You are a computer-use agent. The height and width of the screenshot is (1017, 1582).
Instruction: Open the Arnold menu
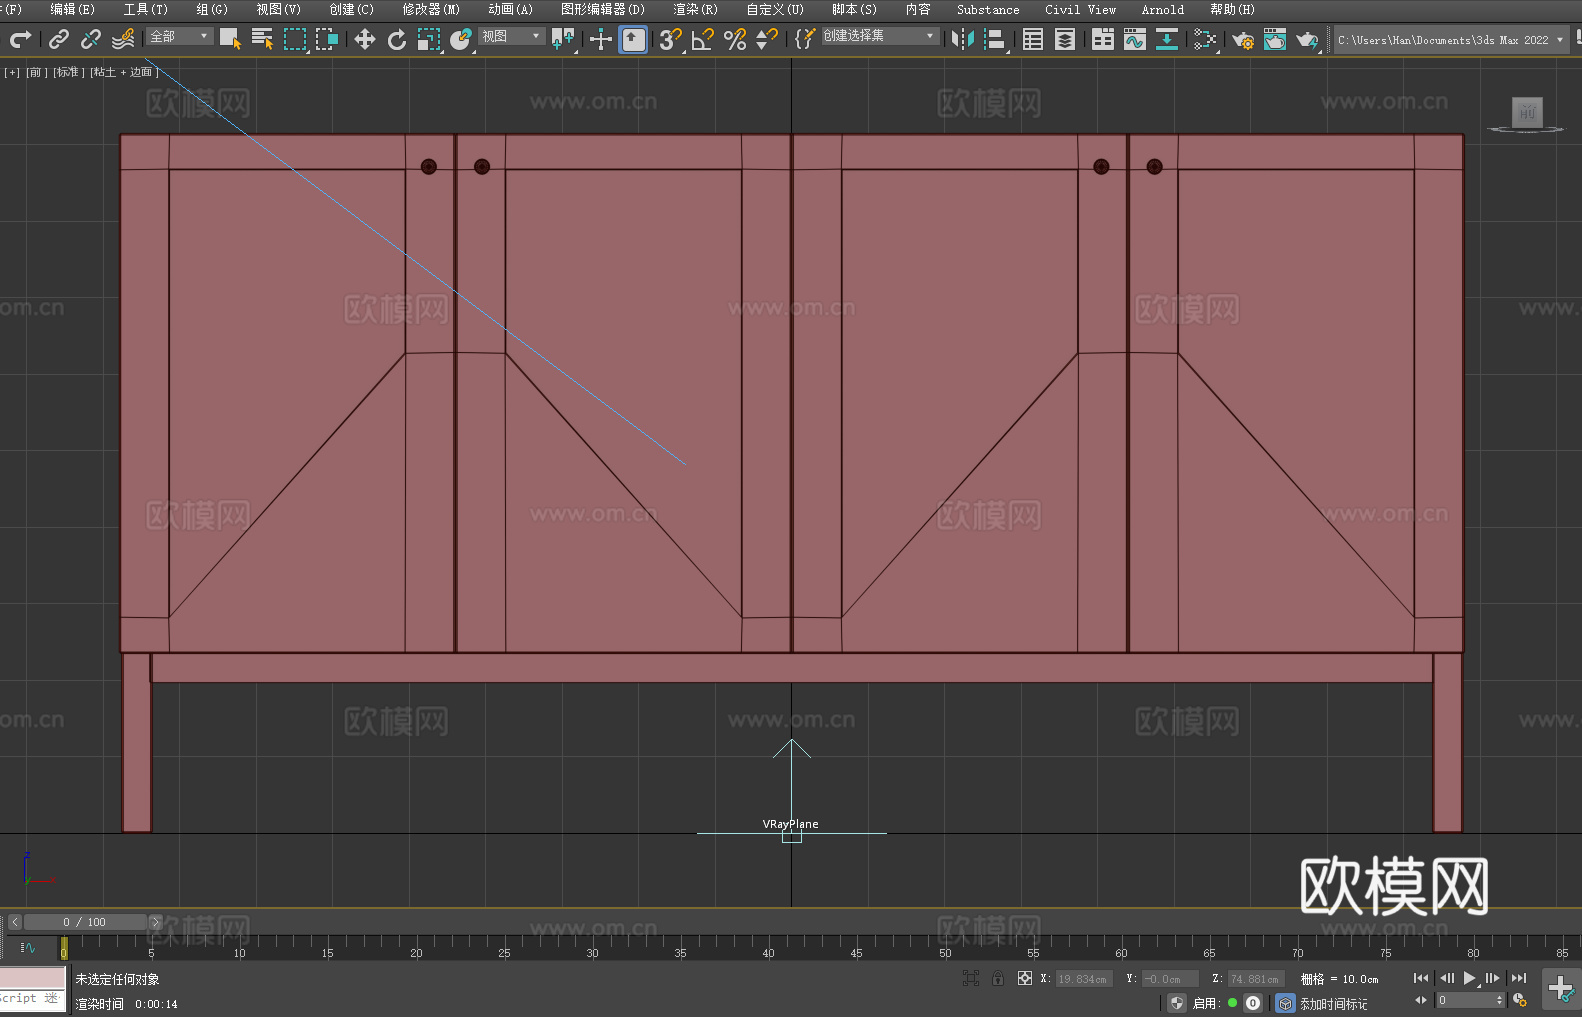click(1162, 9)
